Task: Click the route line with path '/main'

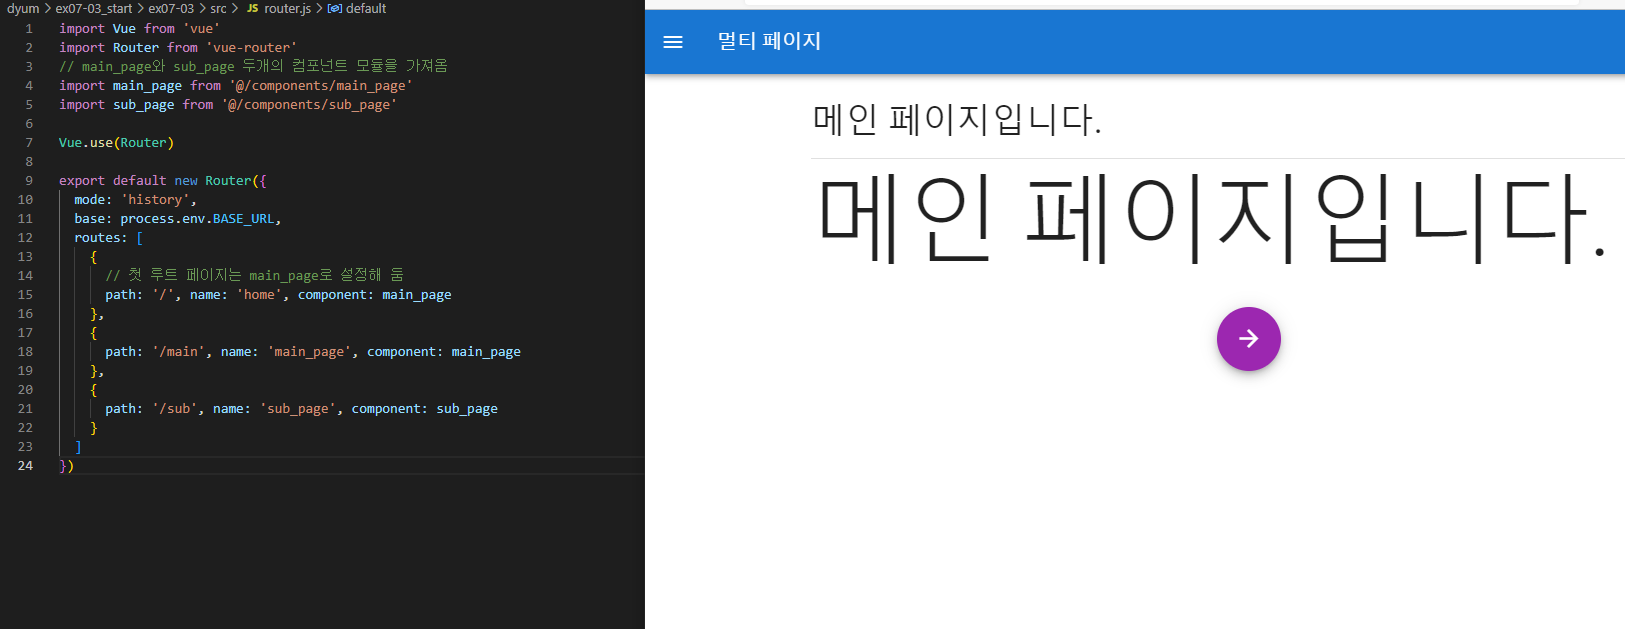Action: [x=313, y=352]
